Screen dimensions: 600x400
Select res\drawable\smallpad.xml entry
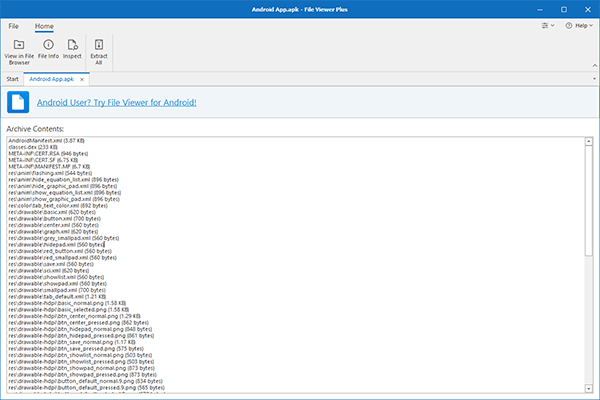coord(57,291)
